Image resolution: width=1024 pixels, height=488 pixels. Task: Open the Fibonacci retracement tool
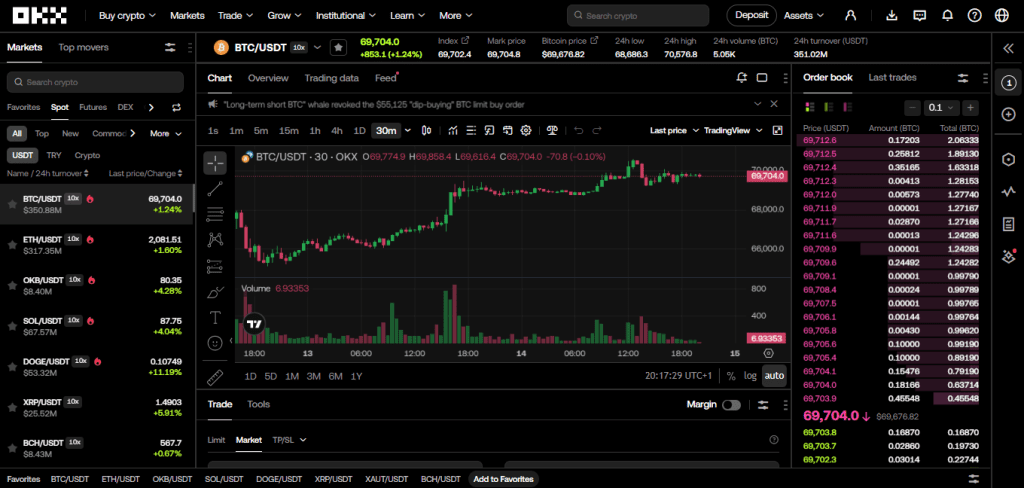[216, 214]
